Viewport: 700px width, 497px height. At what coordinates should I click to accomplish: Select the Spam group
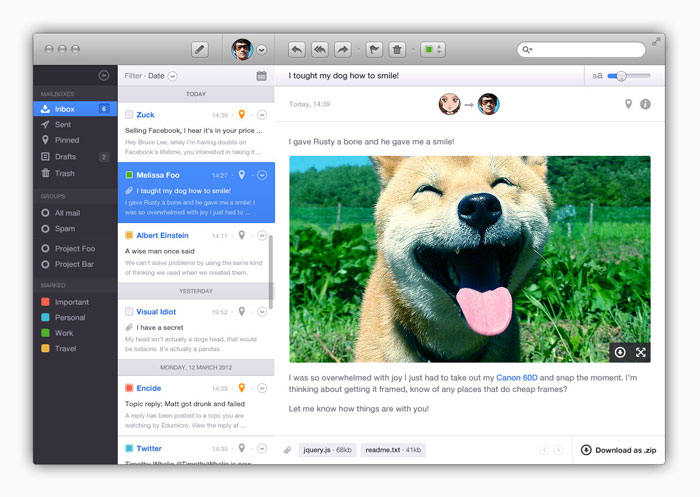coord(75,229)
